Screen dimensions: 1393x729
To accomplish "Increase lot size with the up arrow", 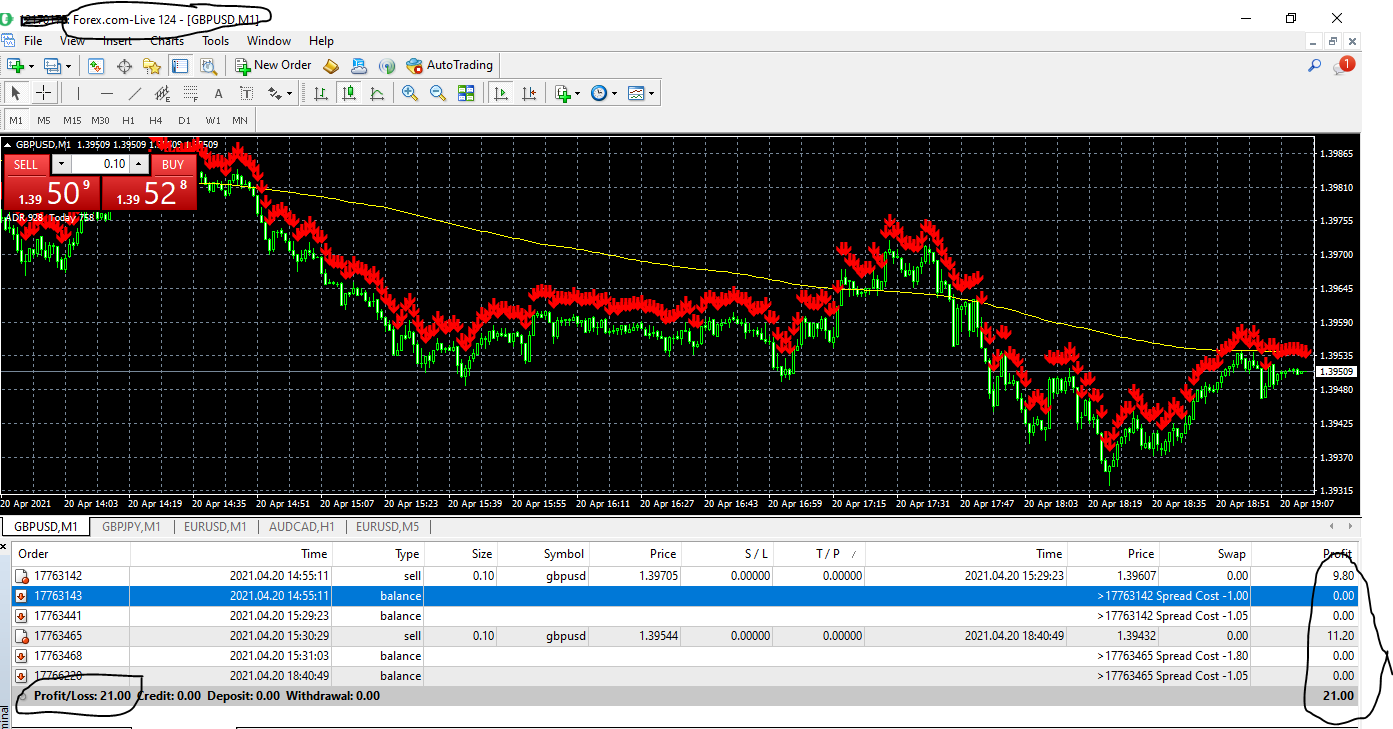I will tap(138, 164).
